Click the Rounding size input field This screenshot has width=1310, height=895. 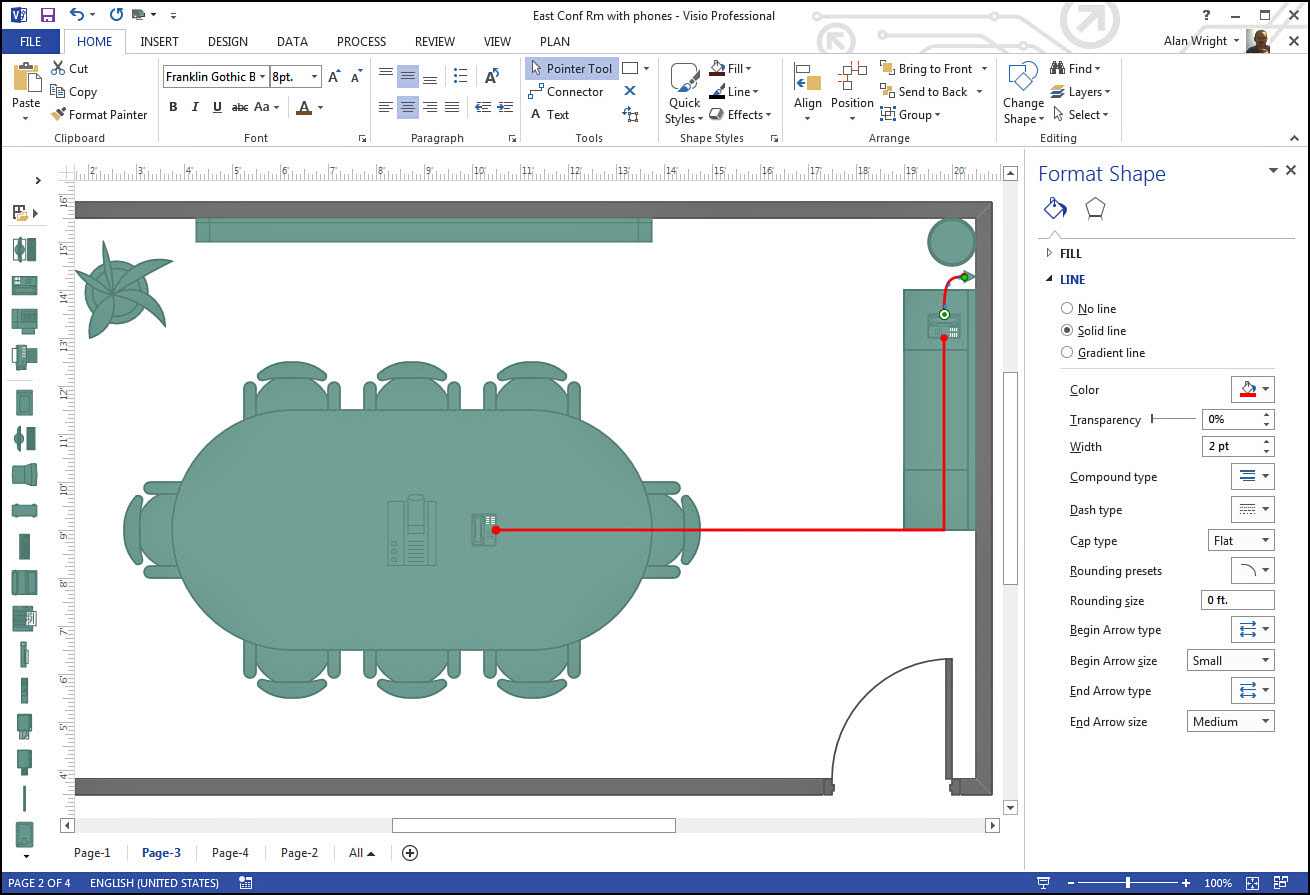[1238, 600]
